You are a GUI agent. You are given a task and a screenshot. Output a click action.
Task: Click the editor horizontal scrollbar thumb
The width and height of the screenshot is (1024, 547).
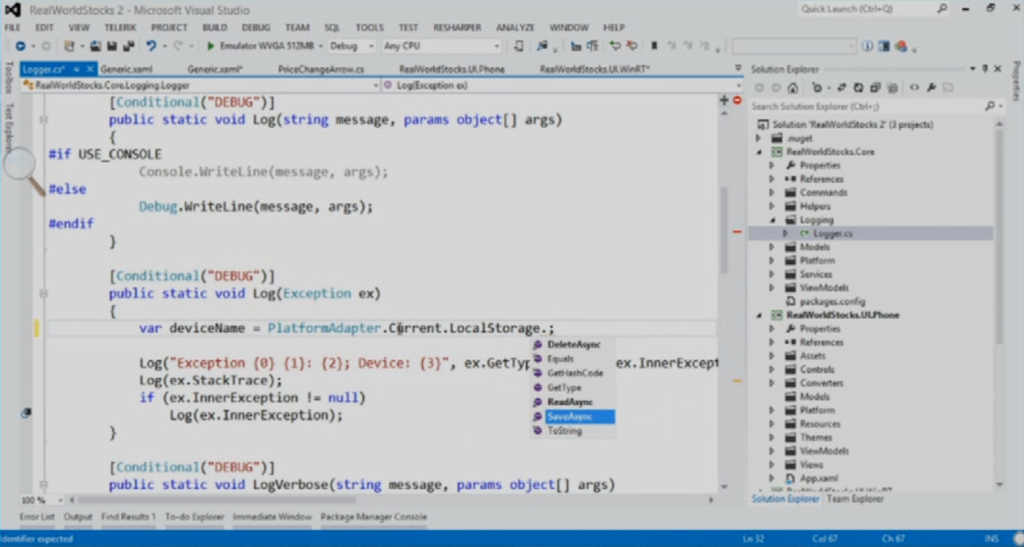217,500
